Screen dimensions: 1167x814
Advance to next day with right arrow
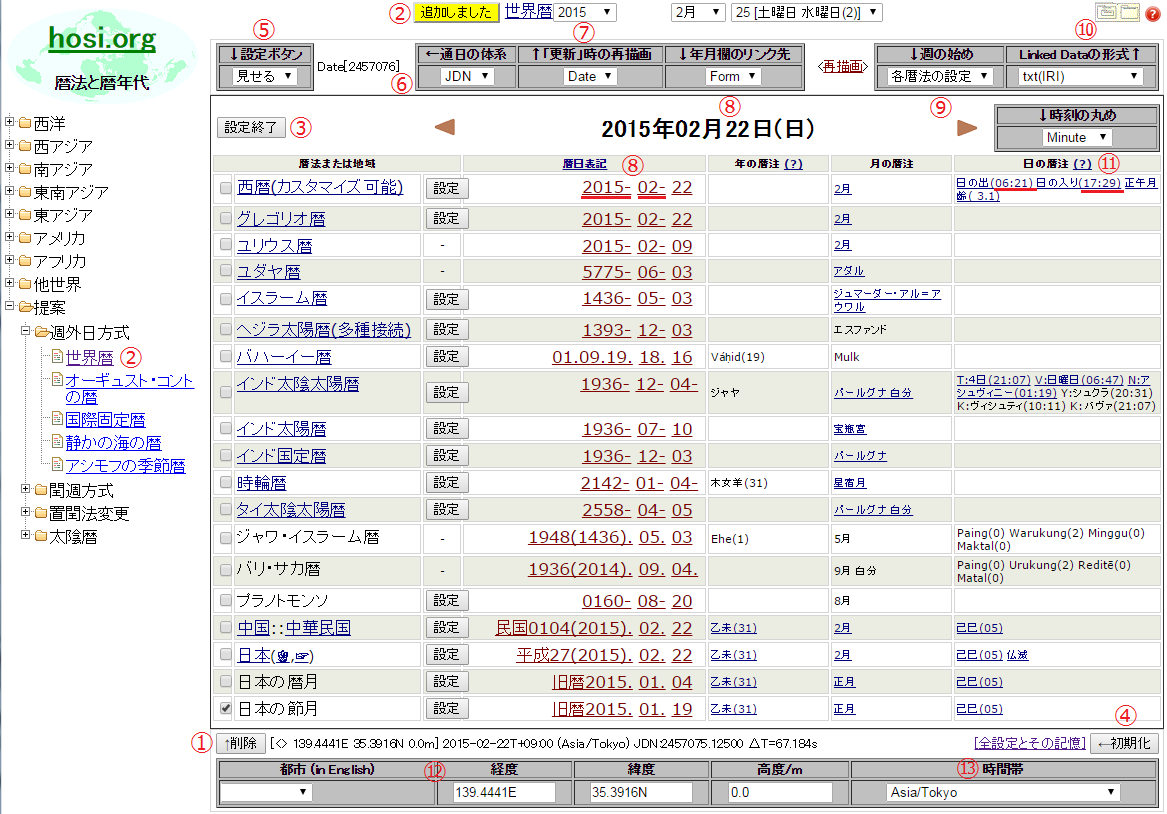(x=967, y=127)
